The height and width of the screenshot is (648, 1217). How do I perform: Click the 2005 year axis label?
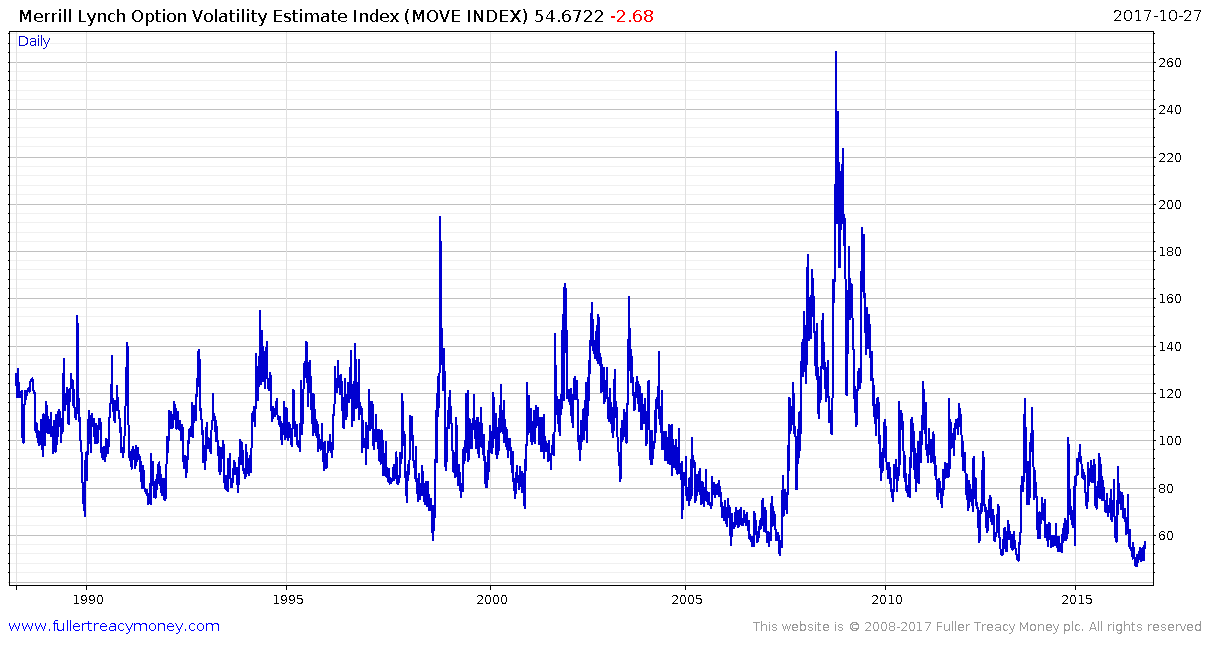(x=687, y=598)
